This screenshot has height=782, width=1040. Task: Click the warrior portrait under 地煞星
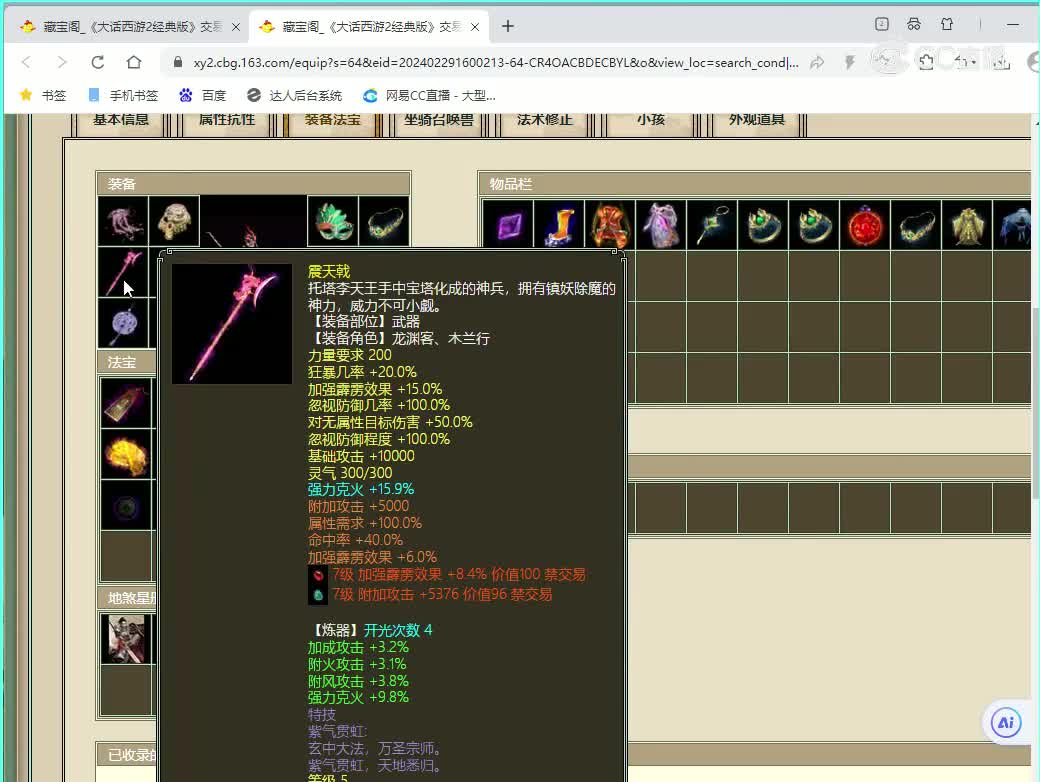coord(126,639)
